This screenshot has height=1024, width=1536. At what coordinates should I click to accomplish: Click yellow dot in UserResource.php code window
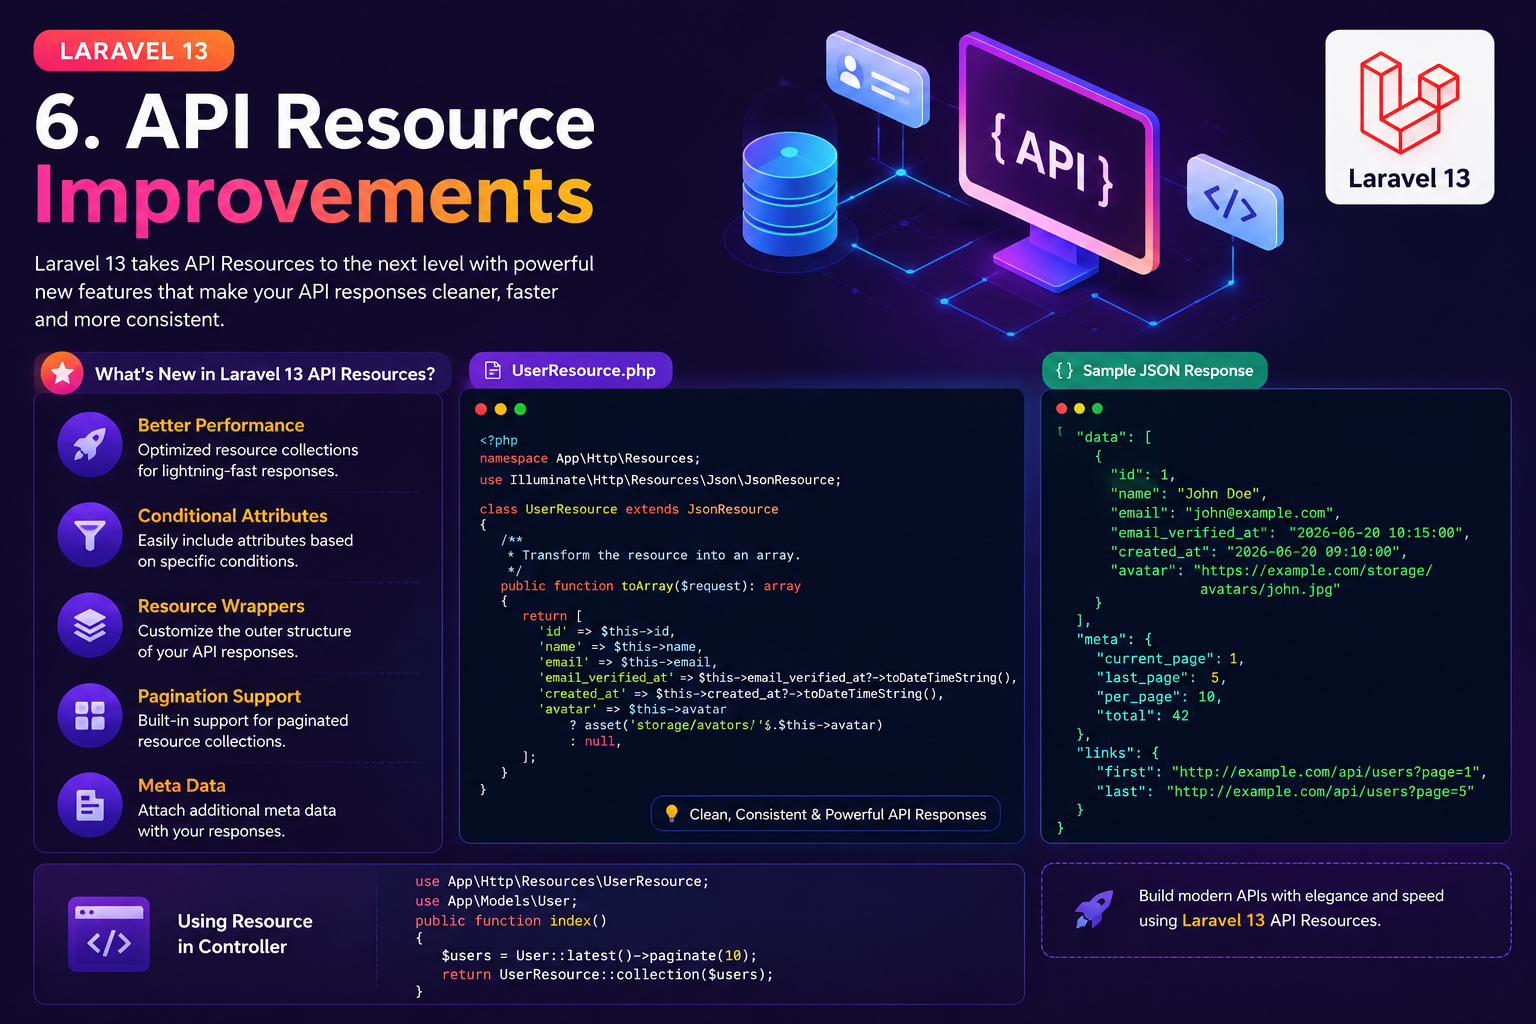[501, 409]
